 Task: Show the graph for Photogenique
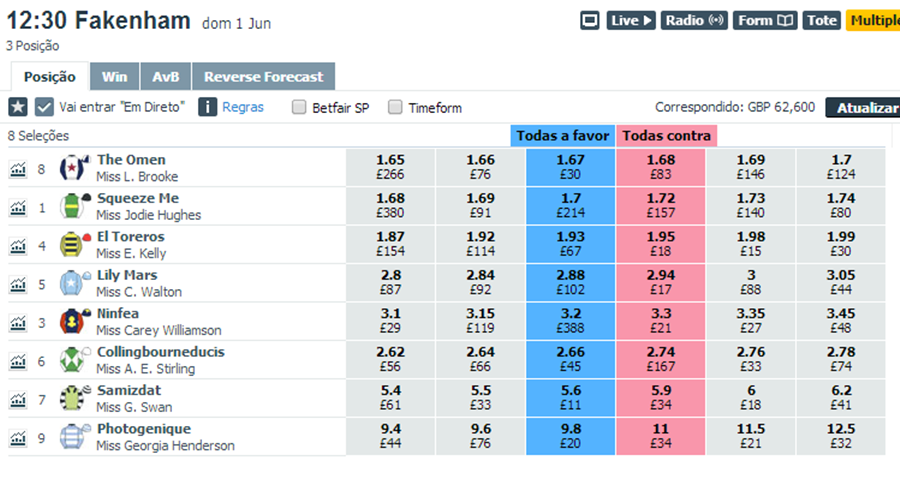[18, 437]
